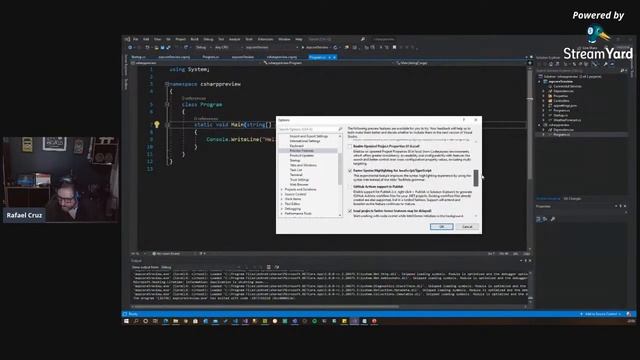Screen dimensions: 640x360
Task: Select Keyboard in the Options tree
Action: tap(297, 146)
